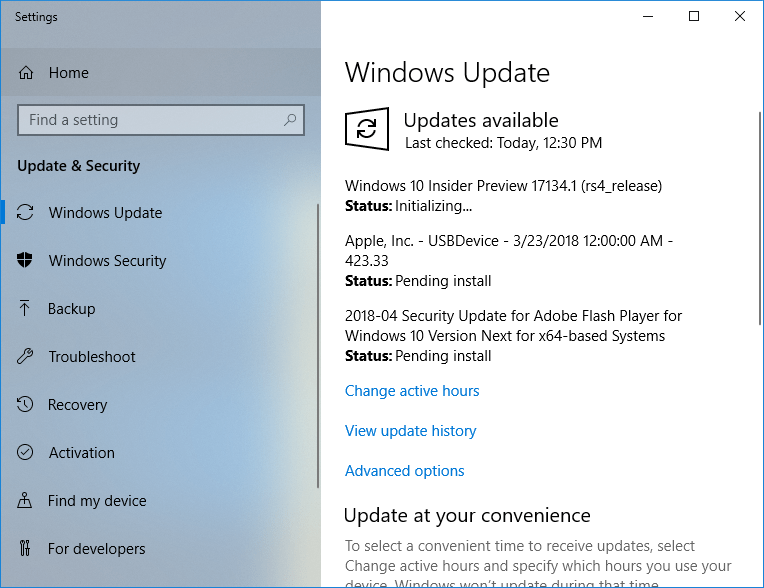Image resolution: width=764 pixels, height=588 pixels.
Task: Select Windows Update in the sidebar
Action: coord(159,212)
